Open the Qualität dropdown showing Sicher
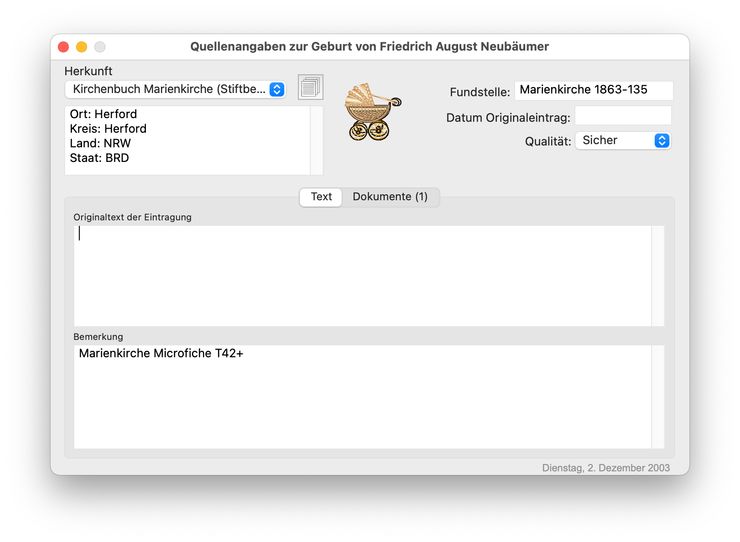 (622, 141)
